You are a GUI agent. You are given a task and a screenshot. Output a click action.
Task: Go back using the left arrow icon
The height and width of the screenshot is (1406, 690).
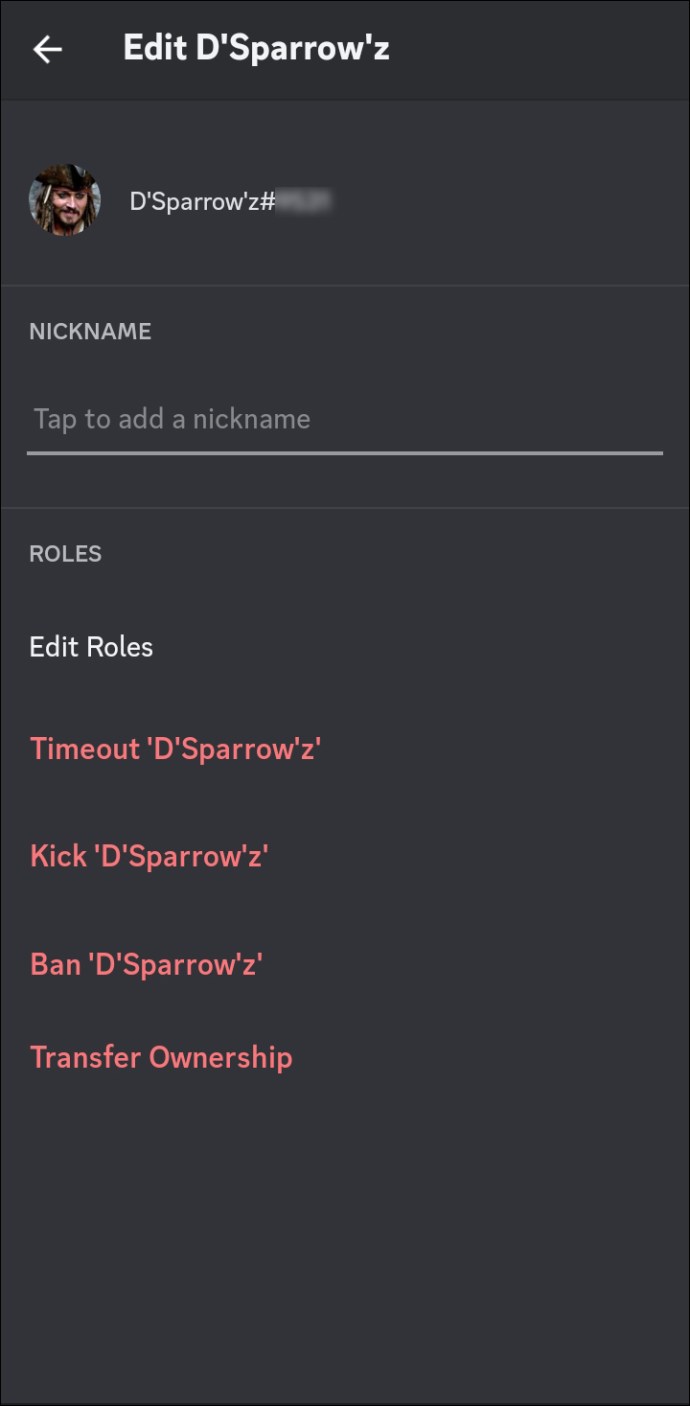click(47, 49)
